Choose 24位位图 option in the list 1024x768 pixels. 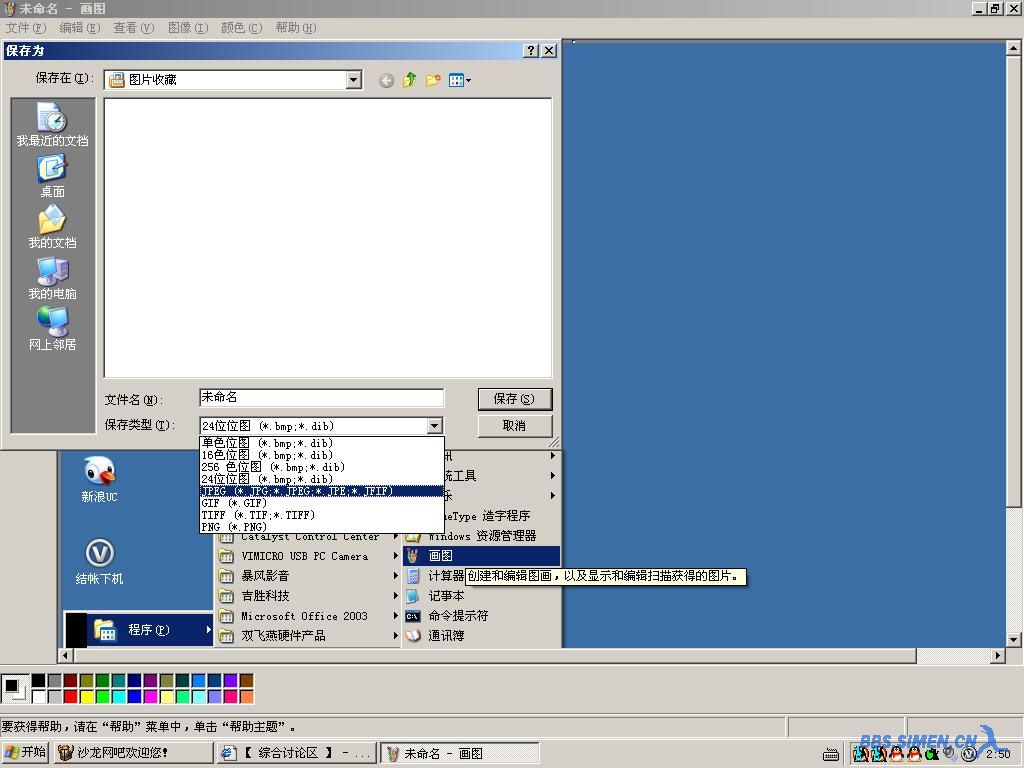tap(321, 479)
